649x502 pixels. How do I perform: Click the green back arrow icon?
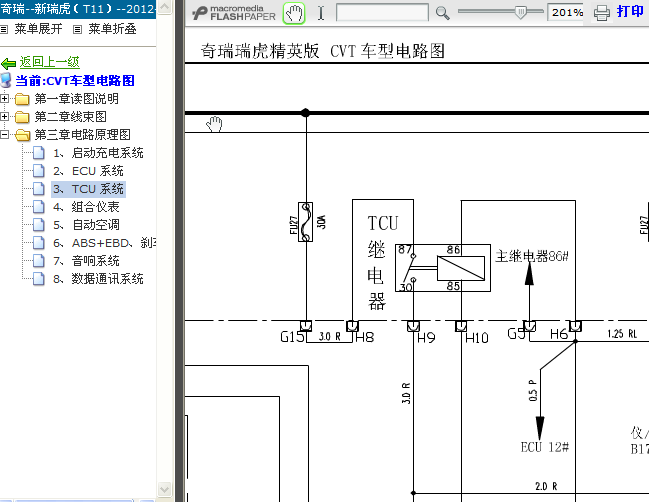pyautogui.click(x=8, y=64)
